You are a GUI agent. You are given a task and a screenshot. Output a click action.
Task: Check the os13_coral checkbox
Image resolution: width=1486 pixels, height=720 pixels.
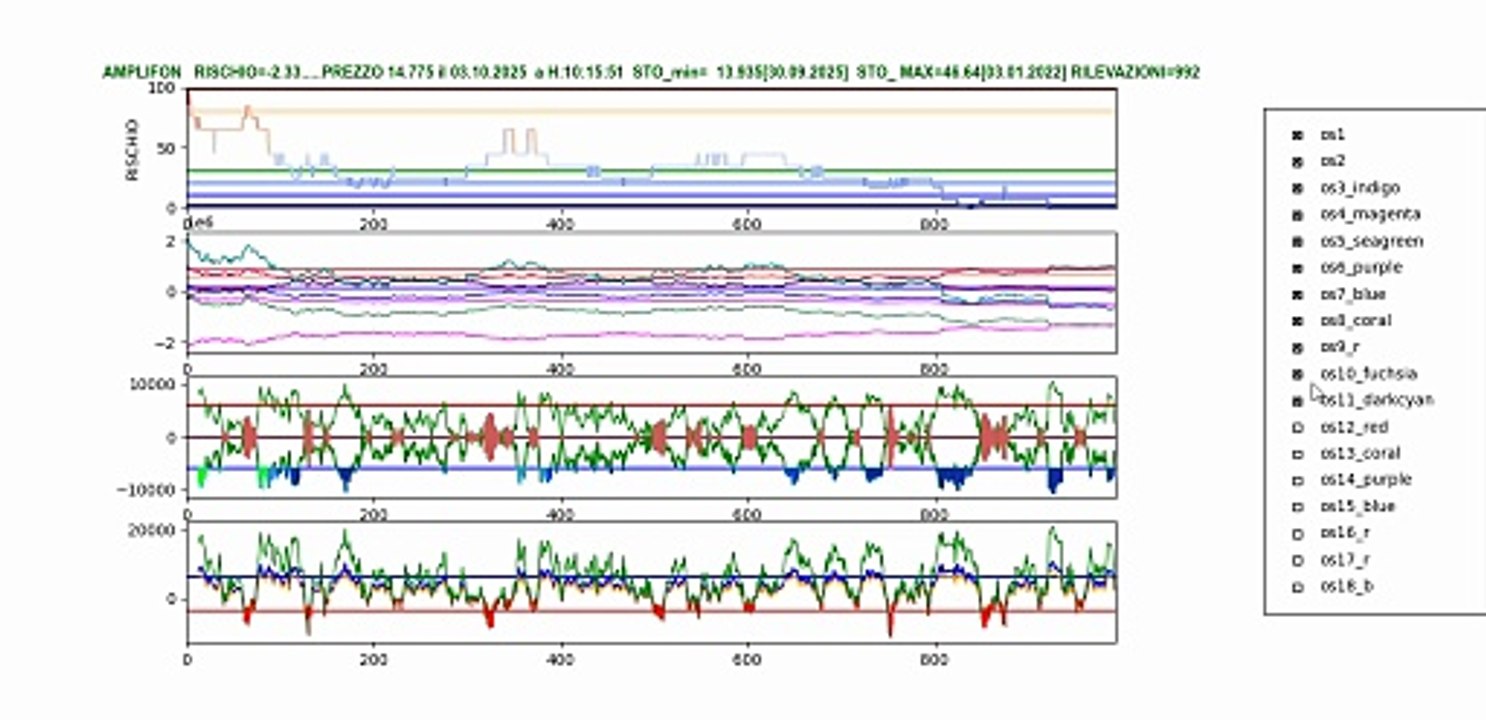[1297, 454]
